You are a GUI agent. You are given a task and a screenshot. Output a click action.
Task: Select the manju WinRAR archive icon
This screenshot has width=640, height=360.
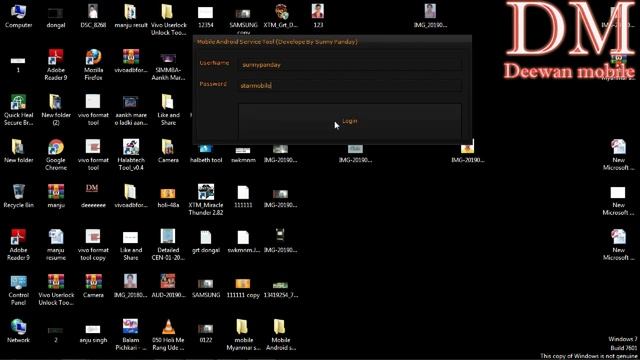click(x=56, y=196)
